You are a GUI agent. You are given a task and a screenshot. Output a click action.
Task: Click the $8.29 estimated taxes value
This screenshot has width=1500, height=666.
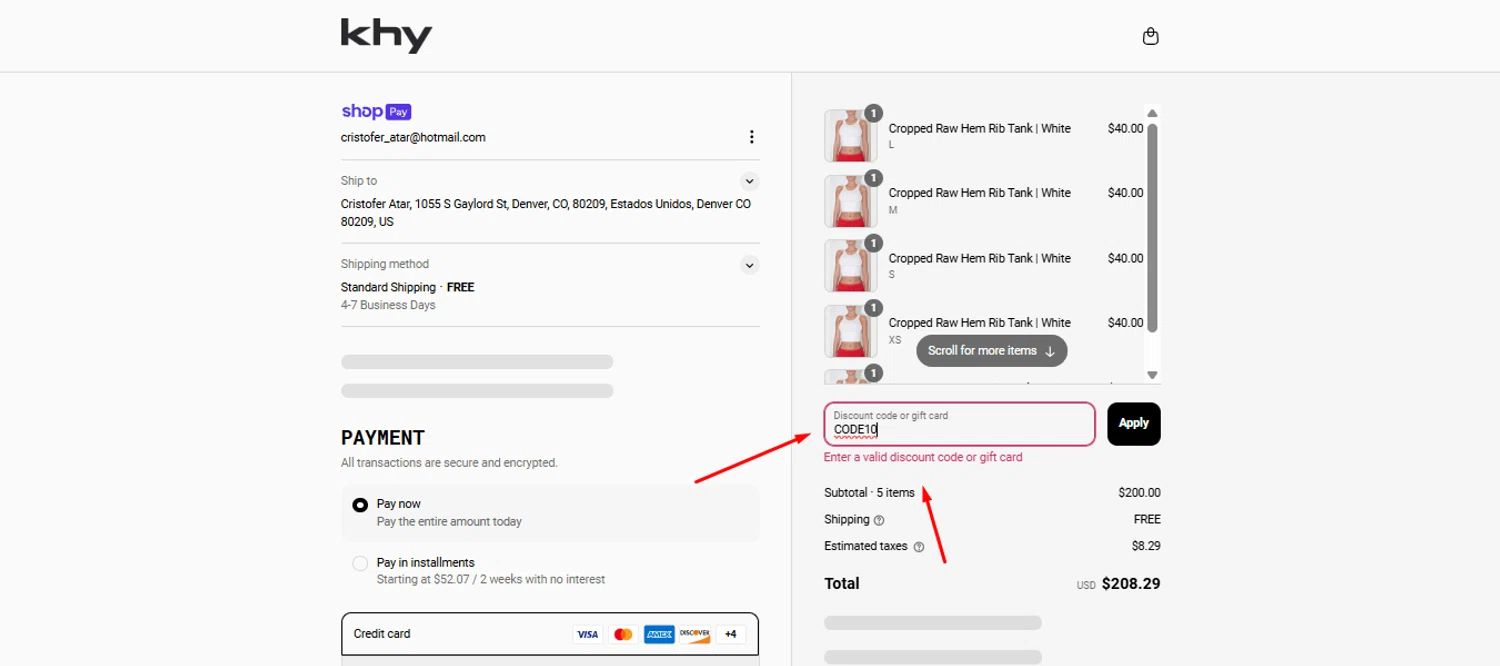(x=1145, y=547)
